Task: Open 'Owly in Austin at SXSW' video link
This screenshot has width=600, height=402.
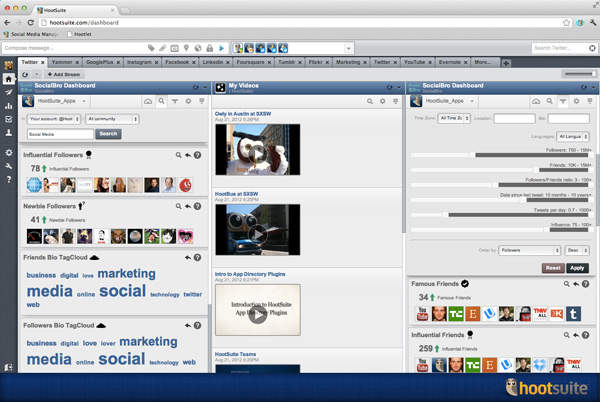Action: [x=243, y=114]
